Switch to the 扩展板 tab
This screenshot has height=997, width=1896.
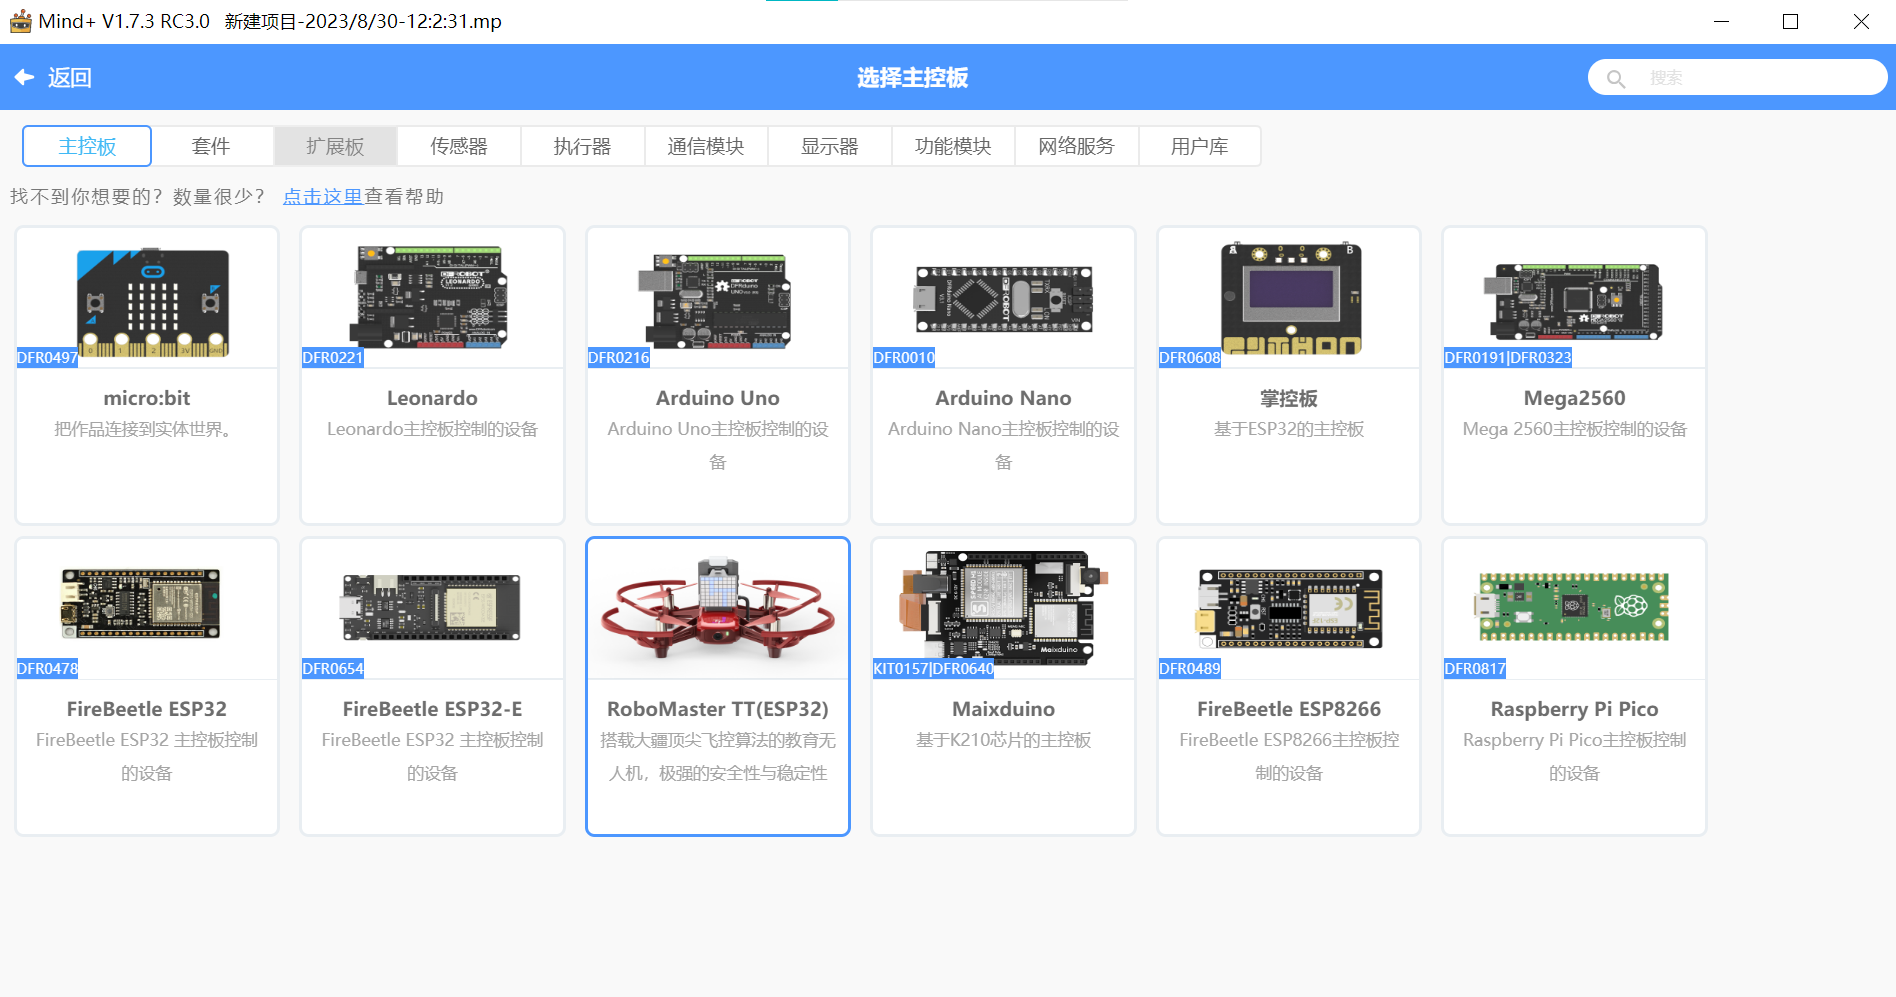coord(335,146)
